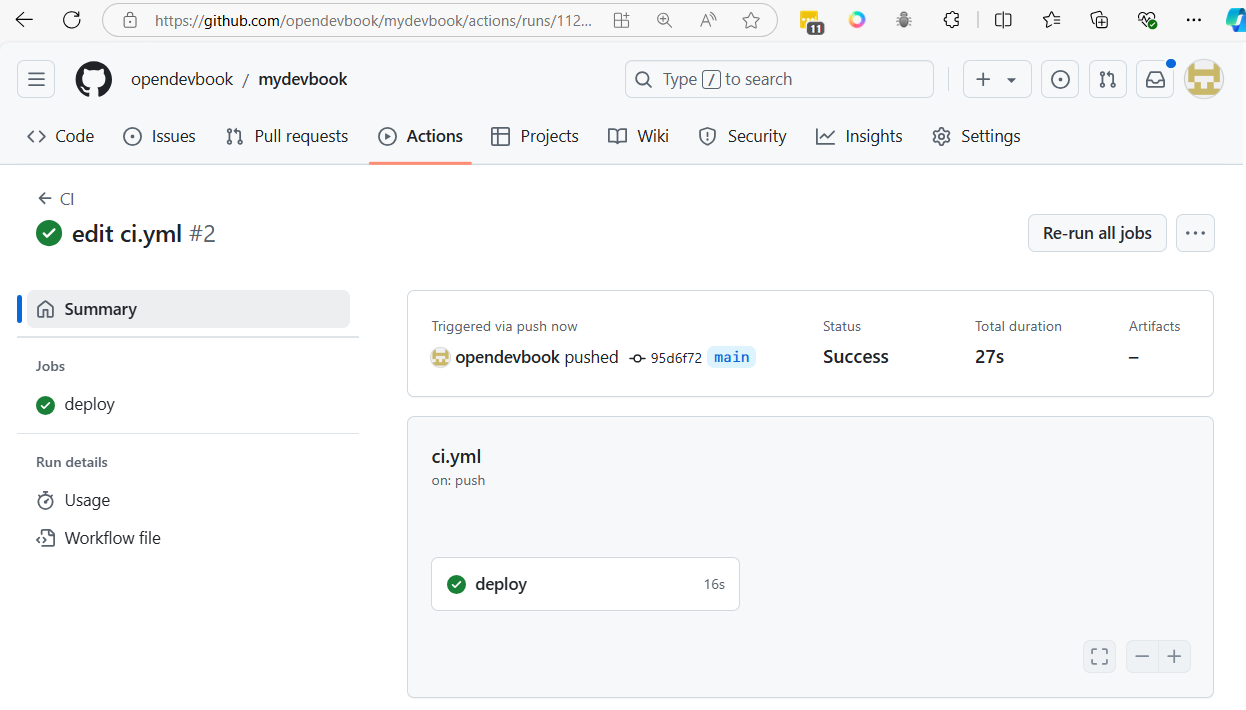Select deploy job in the sidebar

[89, 404]
